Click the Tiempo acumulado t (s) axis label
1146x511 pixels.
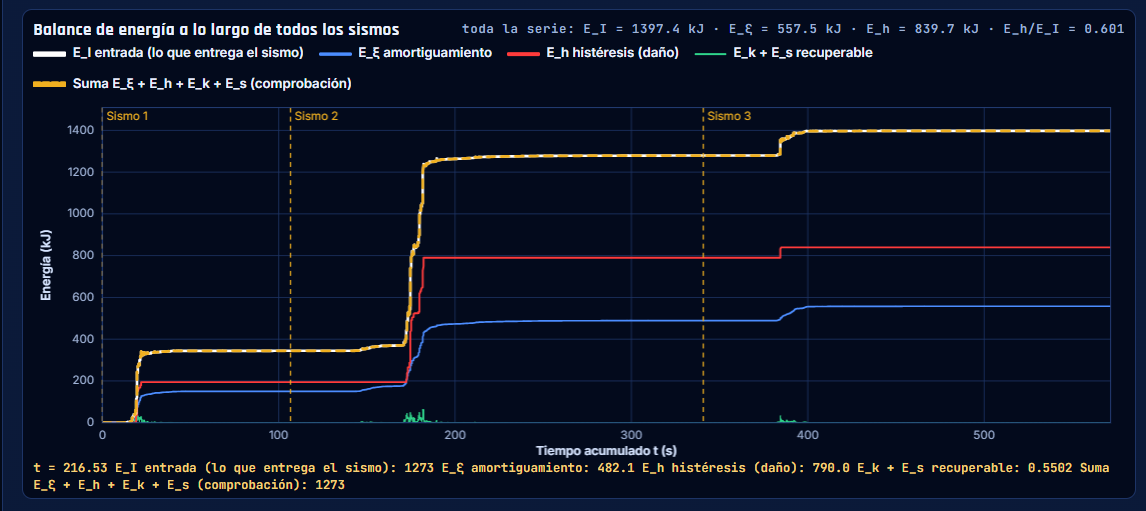click(x=605, y=449)
